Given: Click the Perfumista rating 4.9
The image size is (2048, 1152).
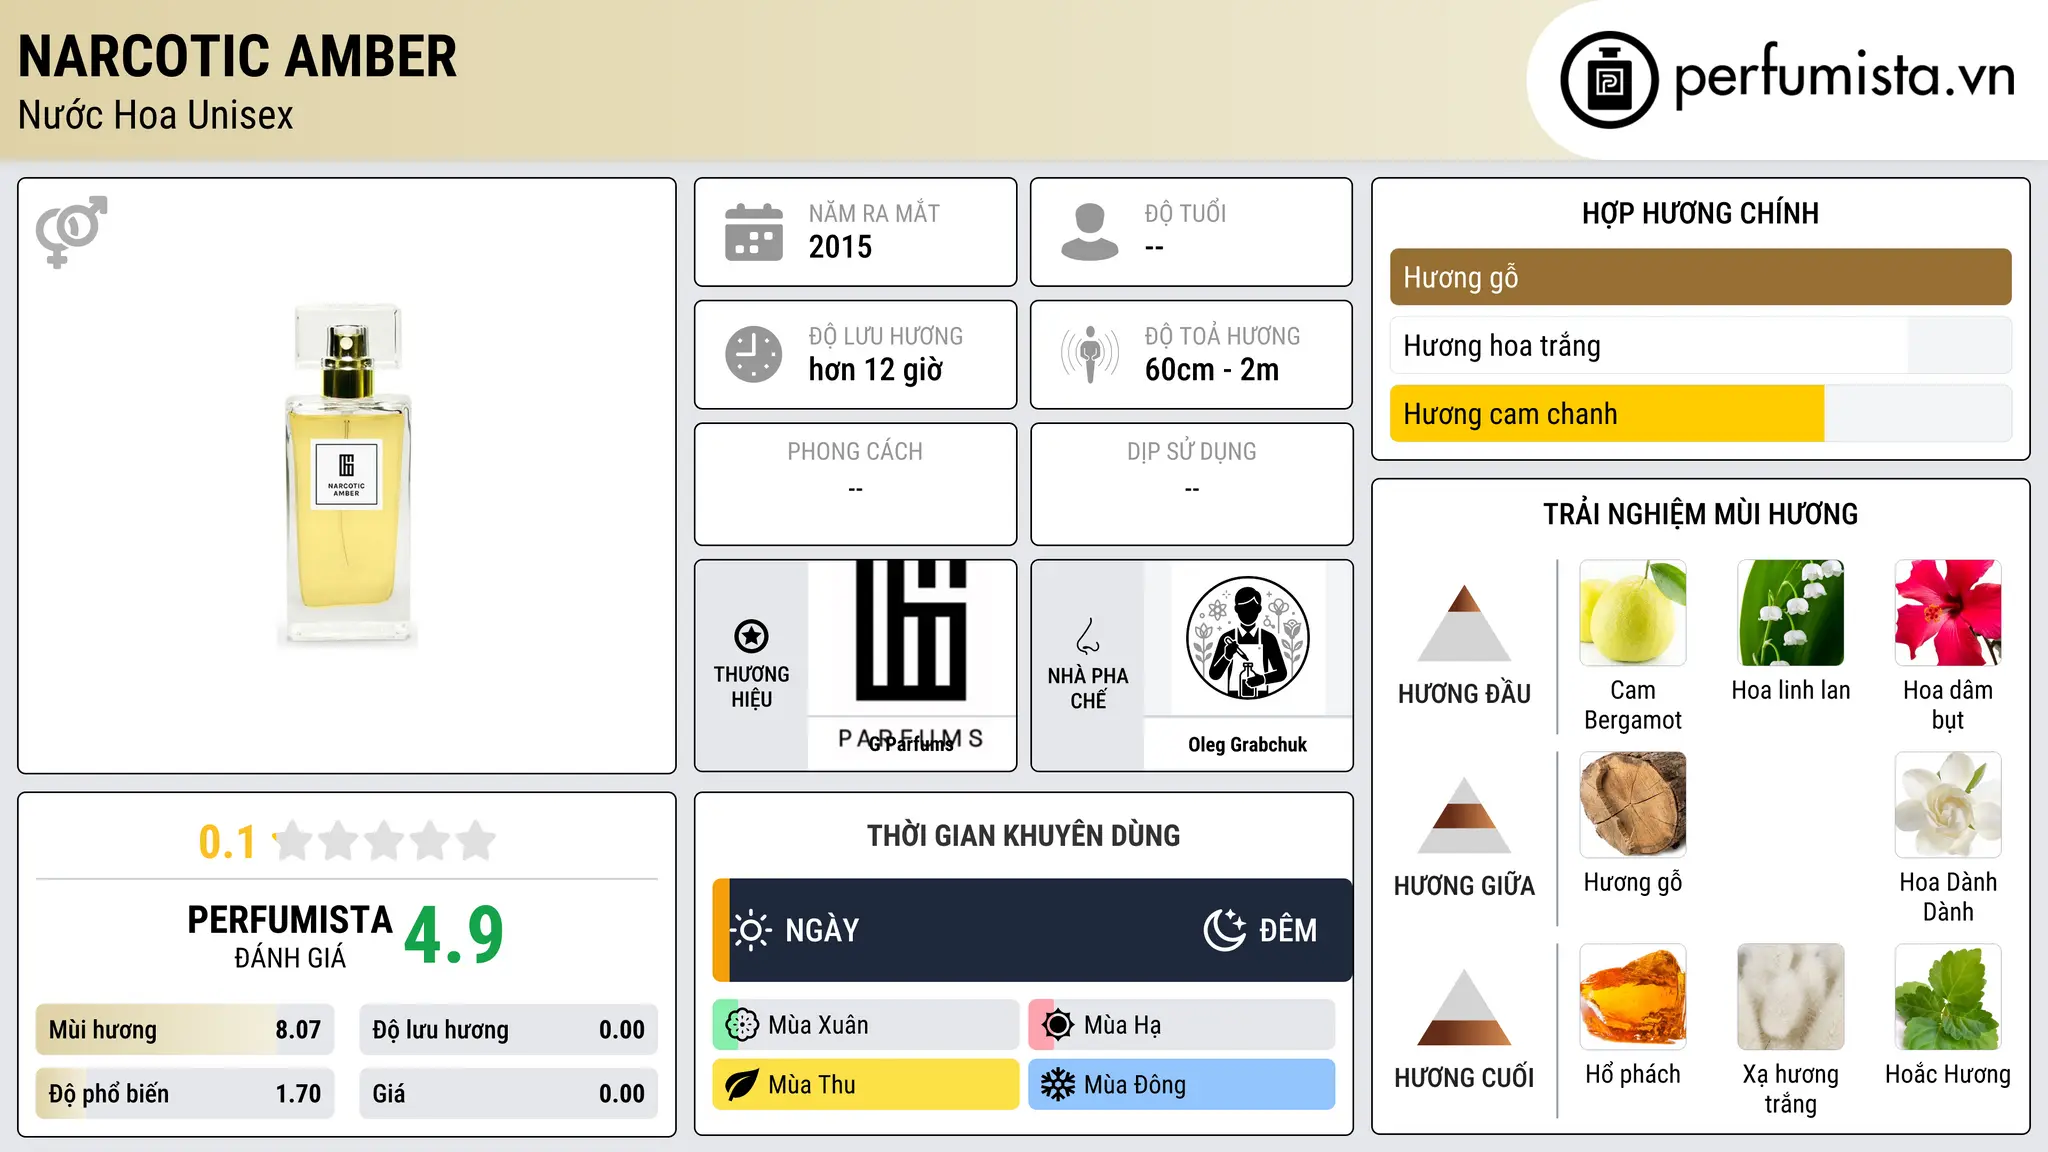Looking at the screenshot, I should tap(454, 936).
